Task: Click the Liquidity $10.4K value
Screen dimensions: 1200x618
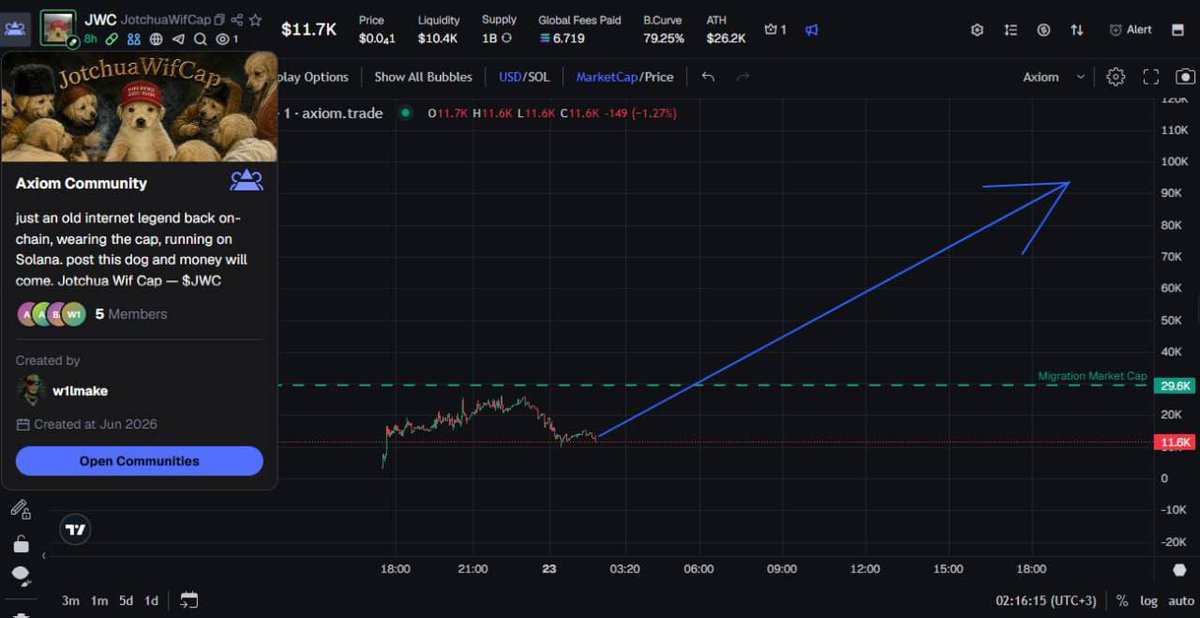Action: (x=437, y=38)
